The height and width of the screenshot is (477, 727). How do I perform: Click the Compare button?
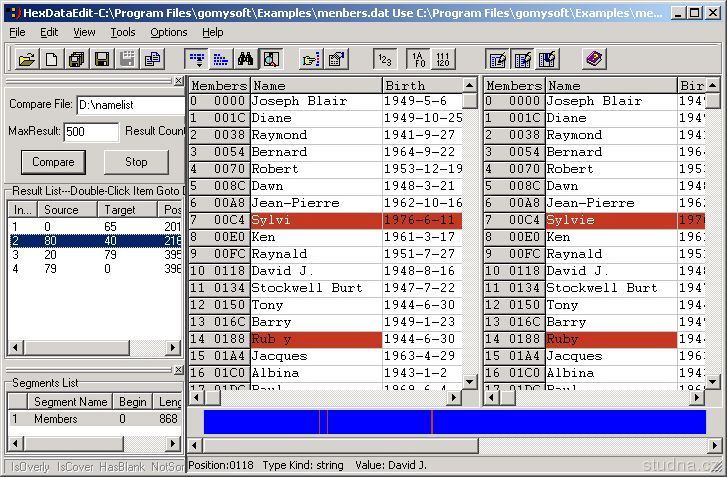point(53,162)
